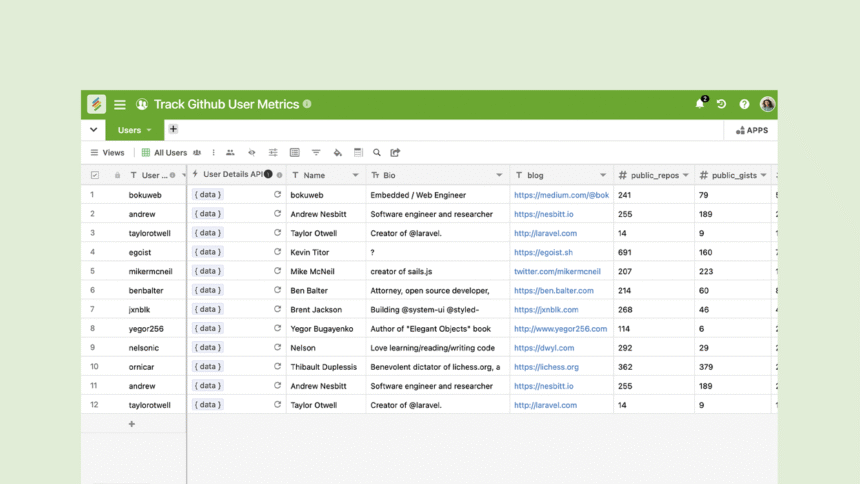Open the Users tab dropdown caret
This screenshot has width=860, height=484.
point(149,130)
